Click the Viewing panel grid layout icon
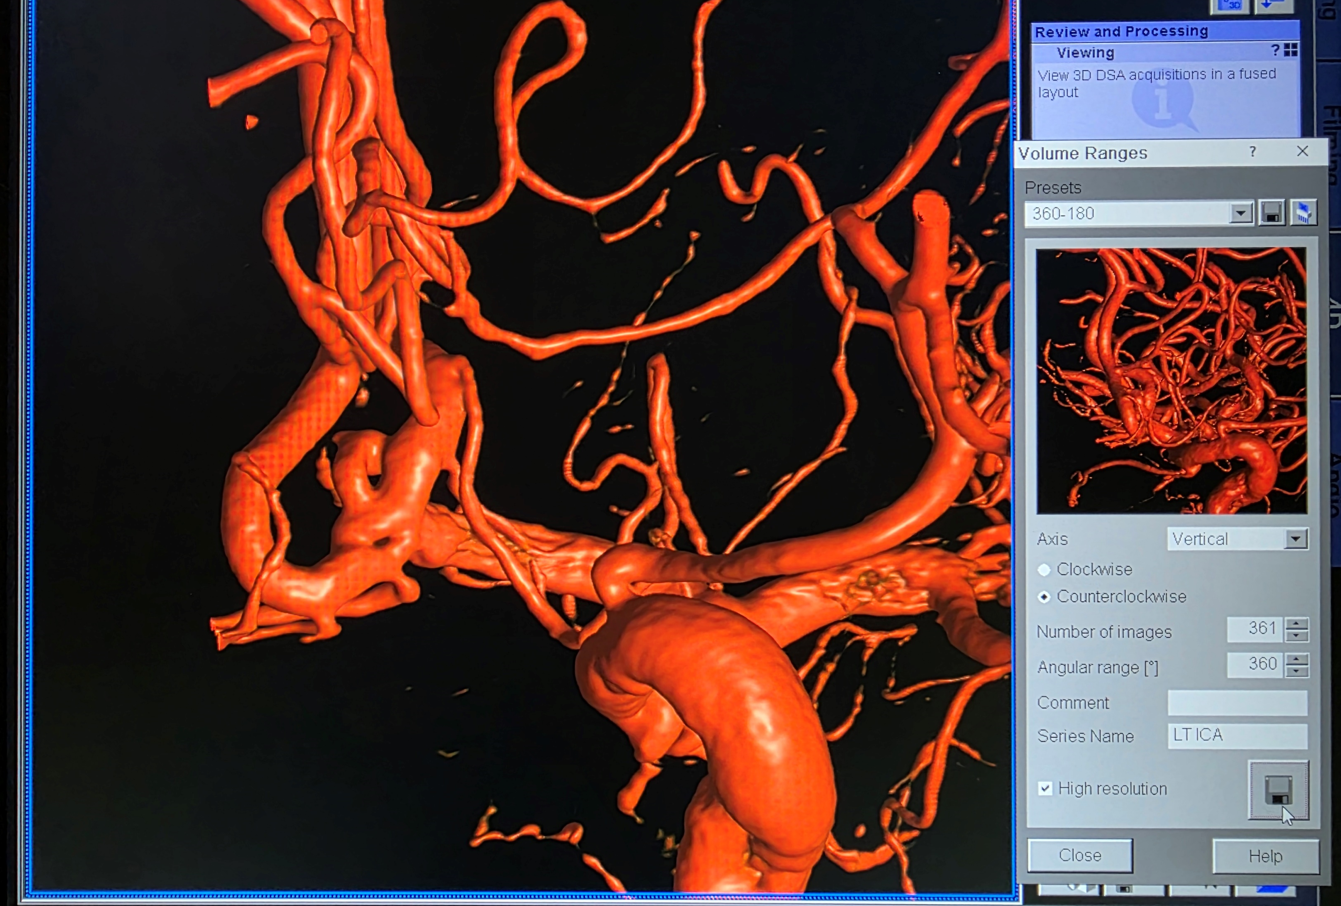The image size is (1341, 906). point(1291,50)
